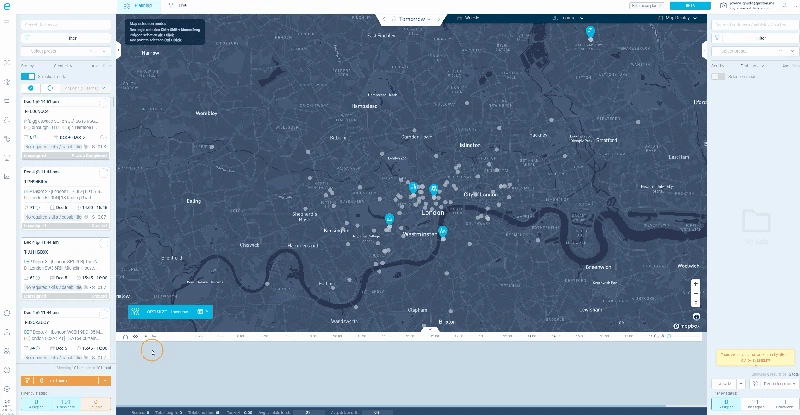Turn off the blue toggle in left panel
The width and height of the screenshot is (800, 415).
coord(28,77)
